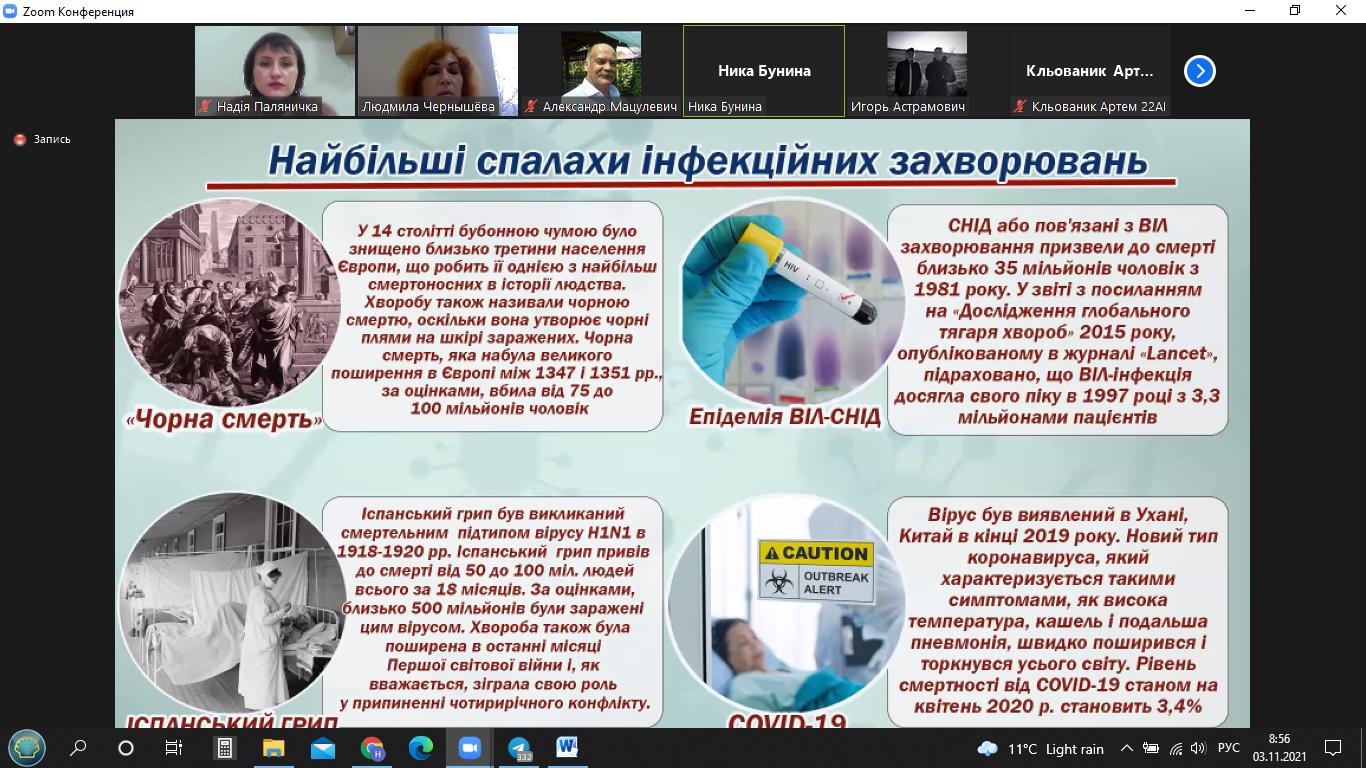The width and height of the screenshot is (1366, 768).
Task: Click muted microphone icon on Кльованик Артем
Action: tap(1020, 107)
